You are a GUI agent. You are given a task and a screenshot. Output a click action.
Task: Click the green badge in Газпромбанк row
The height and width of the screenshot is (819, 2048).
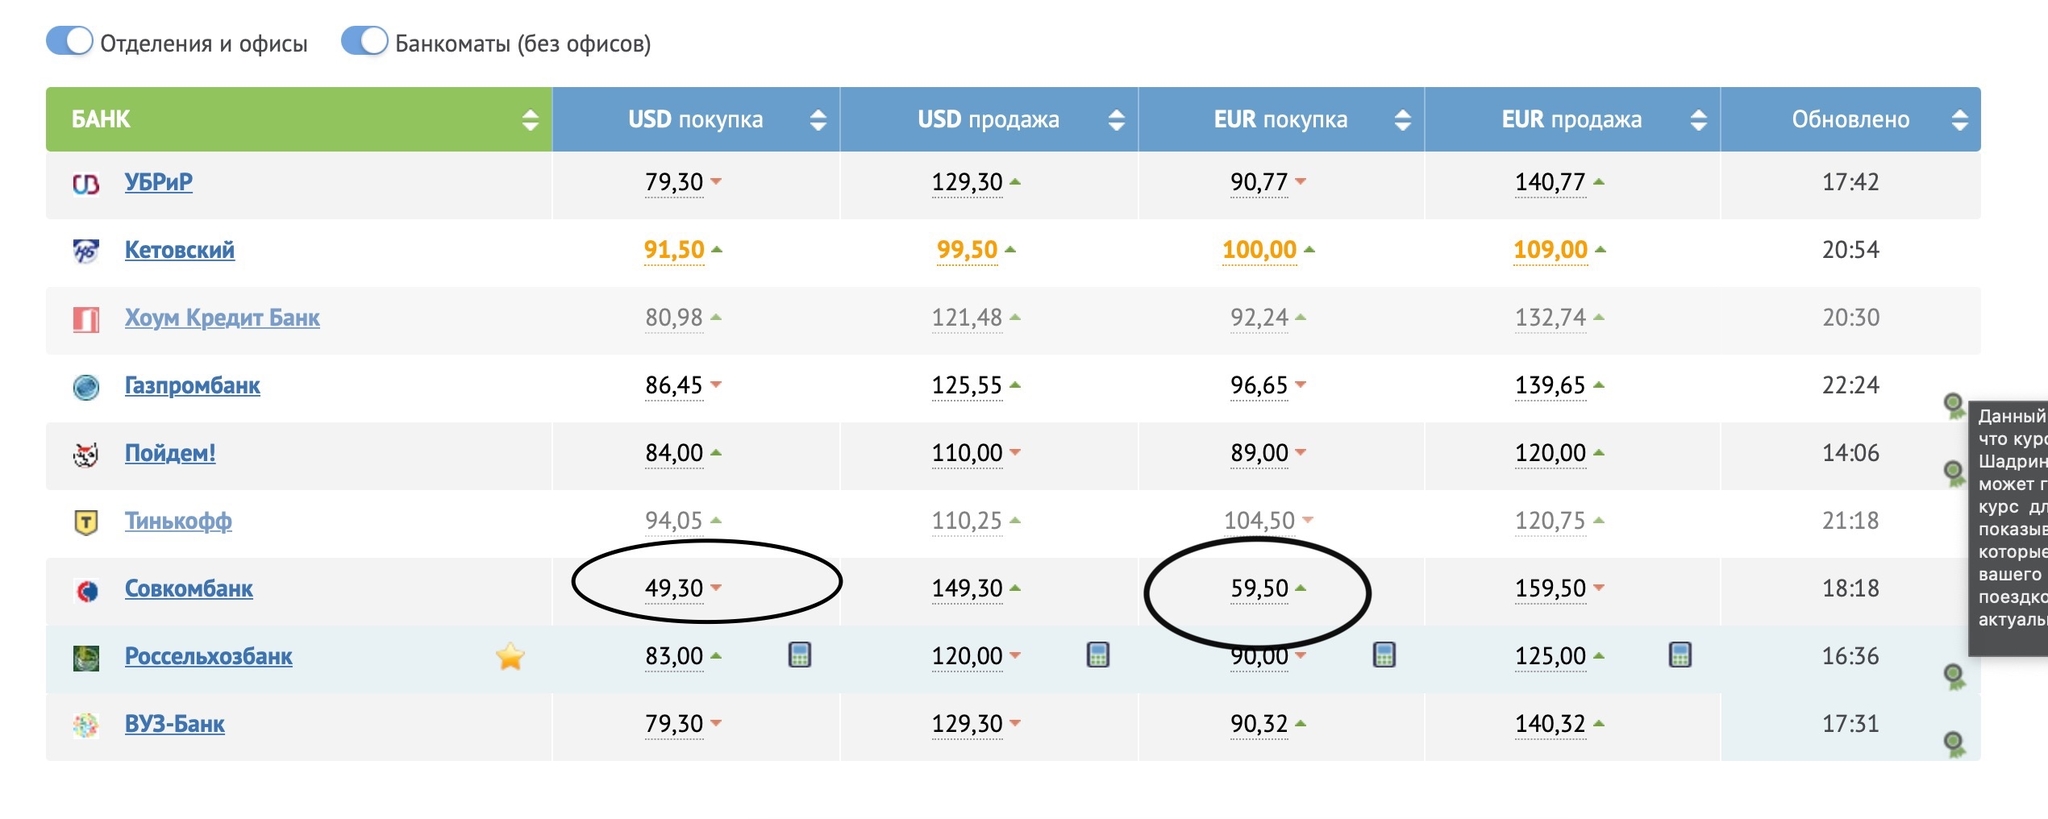point(1954,405)
